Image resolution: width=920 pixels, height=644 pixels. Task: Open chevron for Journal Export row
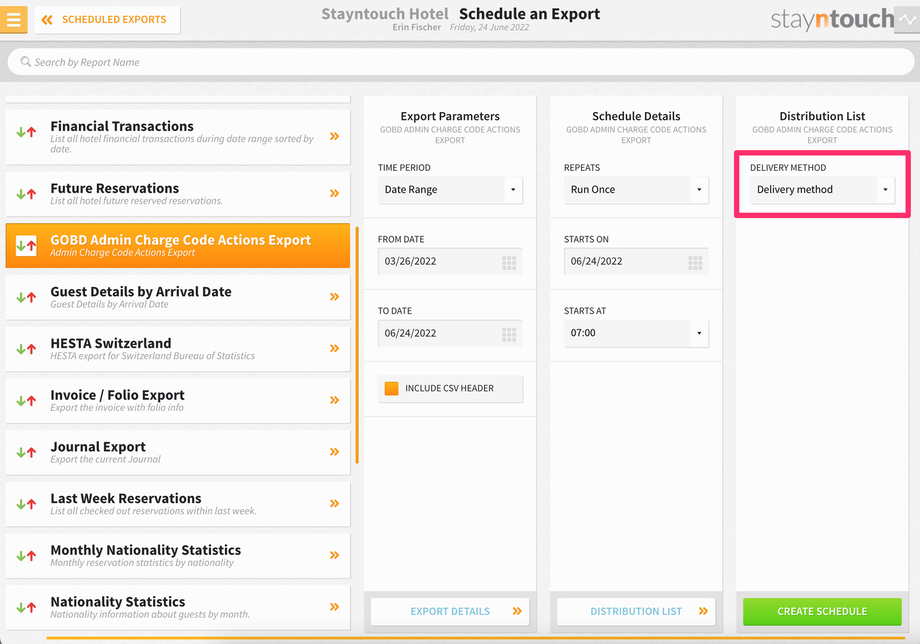[x=334, y=451]
